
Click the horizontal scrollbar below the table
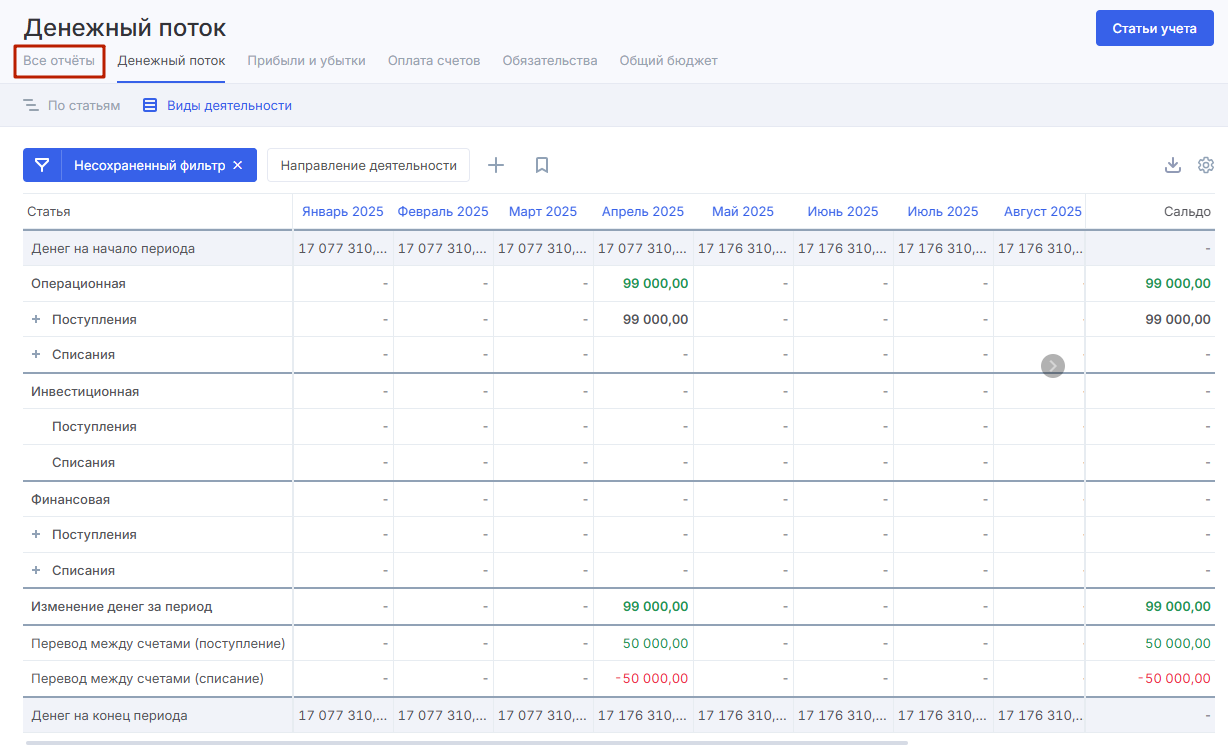466,743
